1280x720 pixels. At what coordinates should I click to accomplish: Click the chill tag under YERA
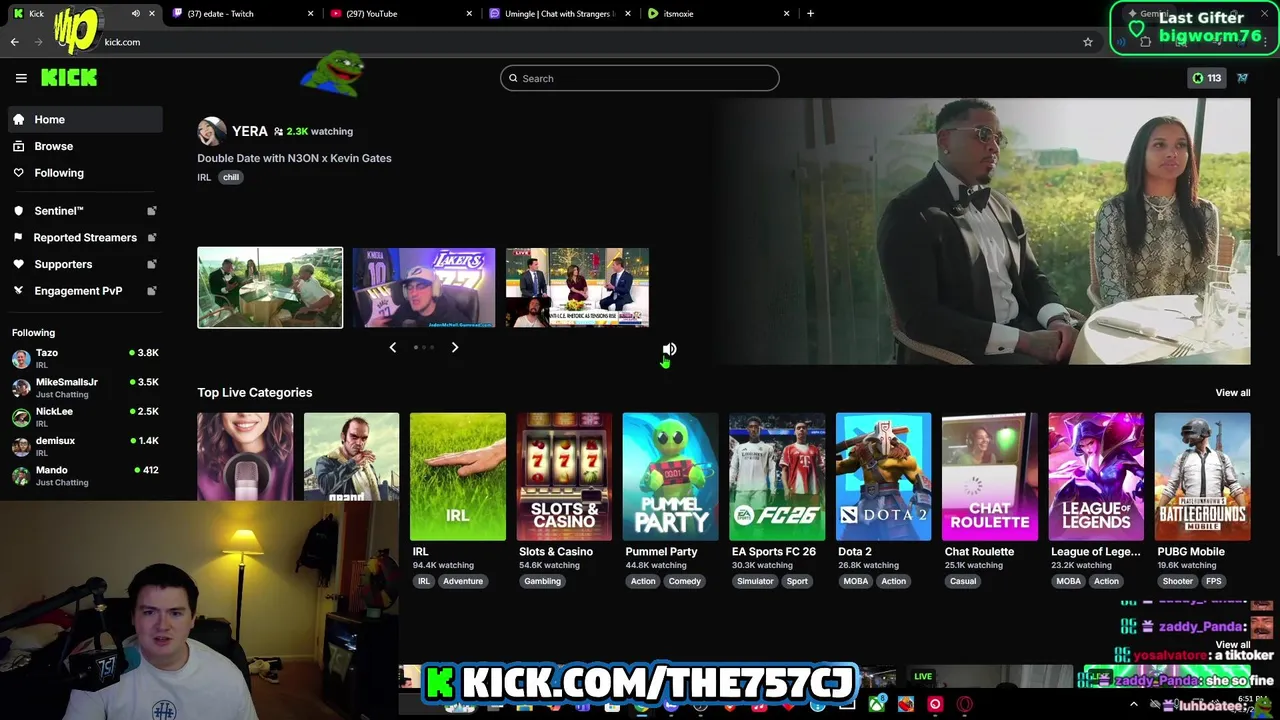(x=231, y=177)
